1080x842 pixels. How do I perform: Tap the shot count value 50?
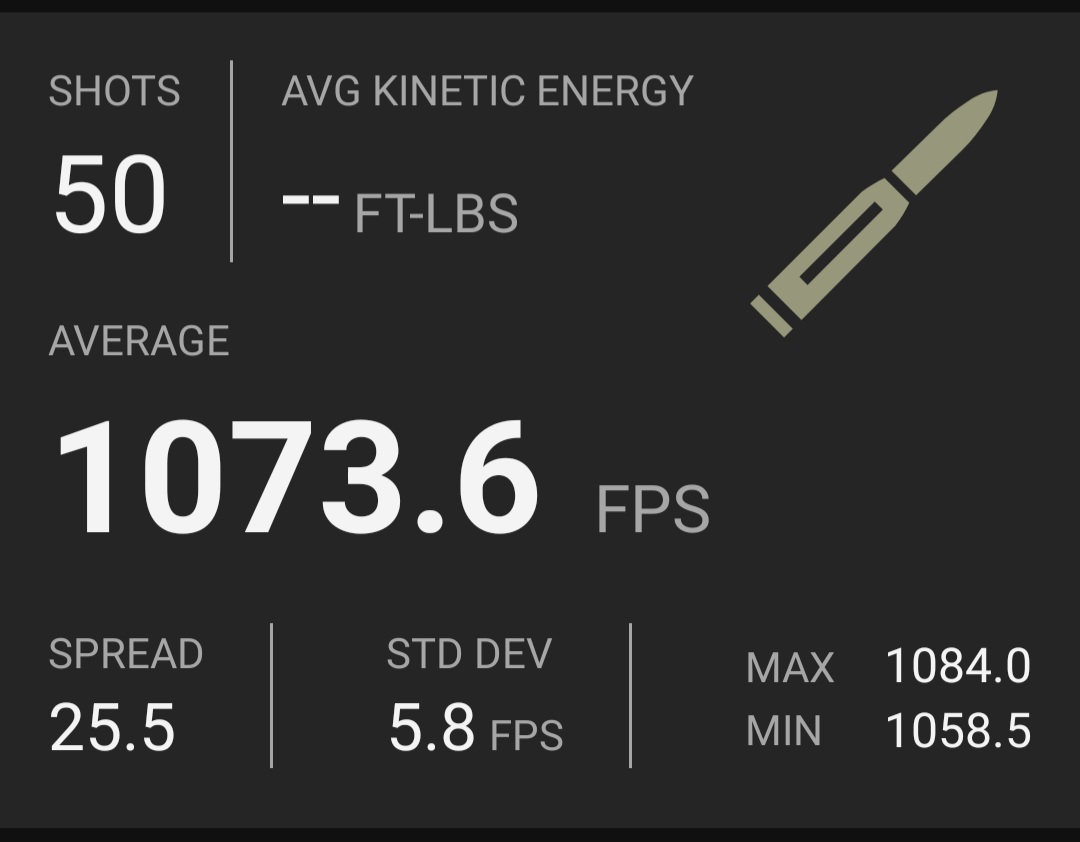pos(110,194)
